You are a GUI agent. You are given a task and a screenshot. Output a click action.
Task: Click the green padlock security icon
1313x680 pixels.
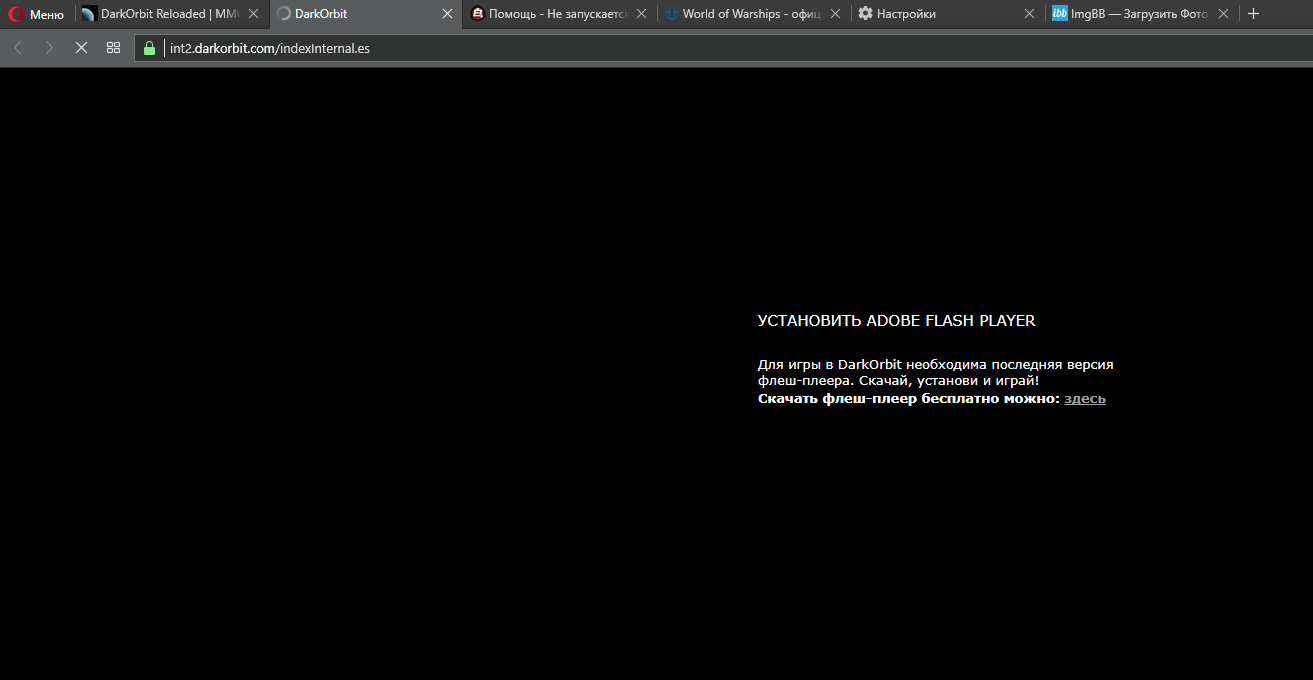pos(150,48)
